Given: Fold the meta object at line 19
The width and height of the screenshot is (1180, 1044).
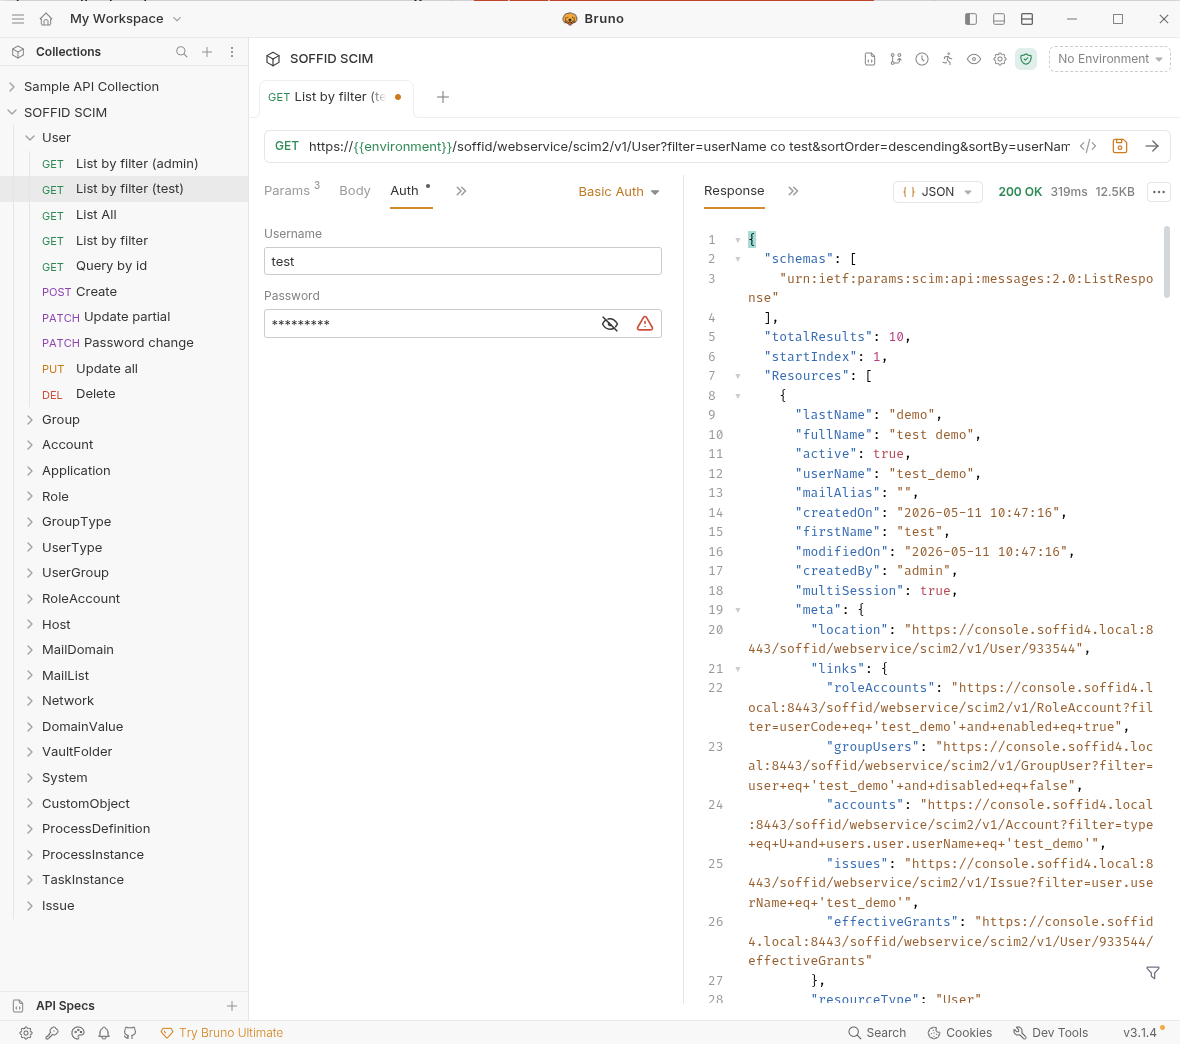Looking at the screenshot, I should (738, 610).
